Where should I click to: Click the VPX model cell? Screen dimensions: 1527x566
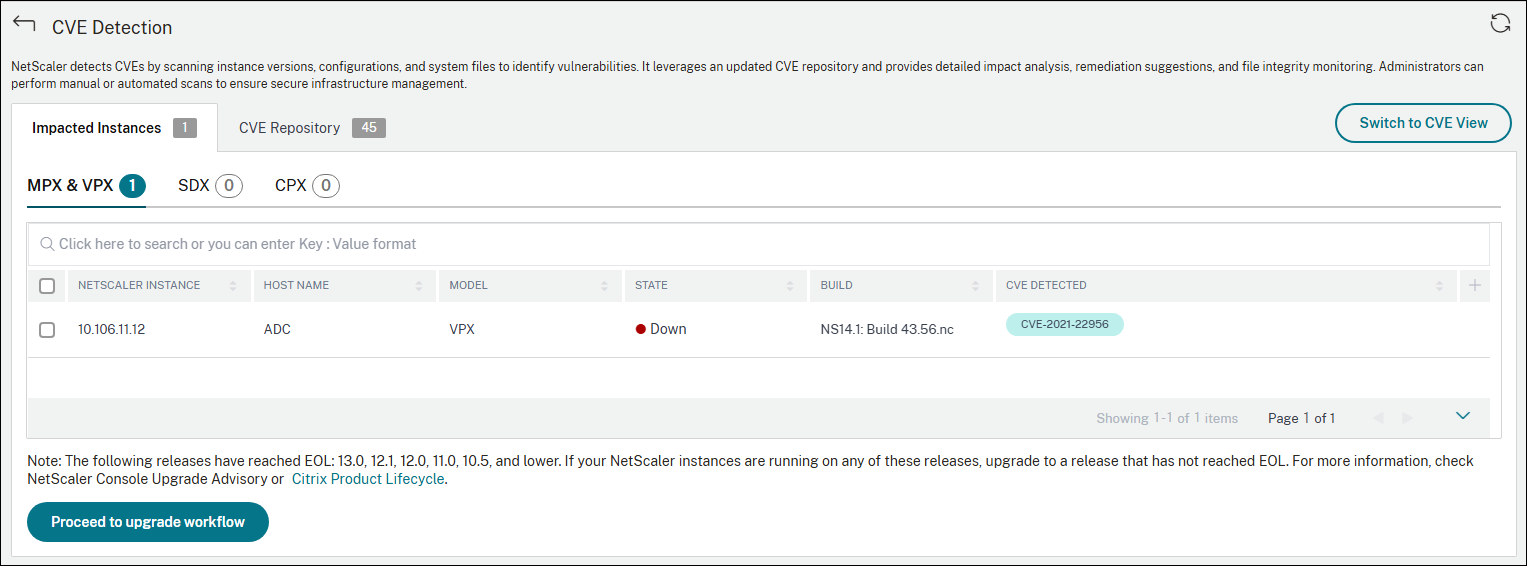coord(462,329)
